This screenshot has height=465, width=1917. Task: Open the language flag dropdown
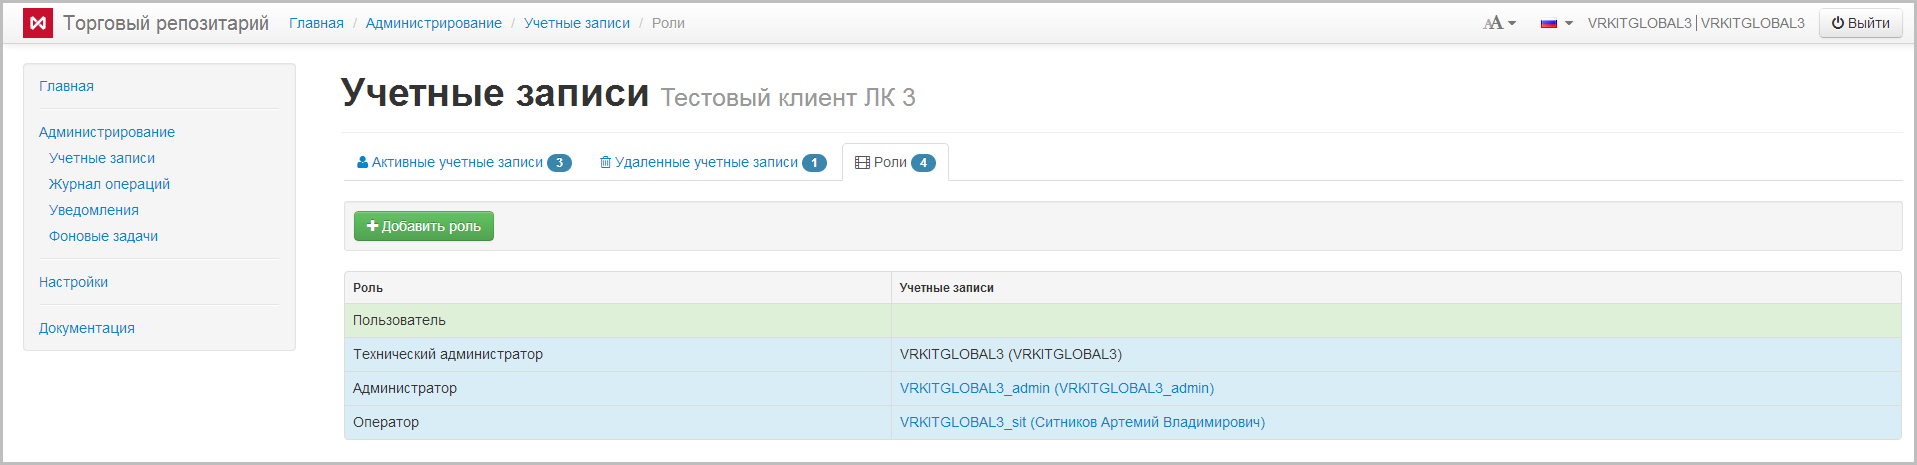1556,23
